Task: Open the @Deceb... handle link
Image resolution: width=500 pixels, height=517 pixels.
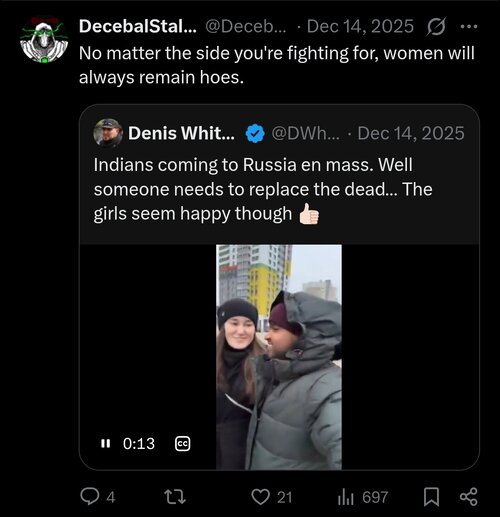Action: pos(246,26)
